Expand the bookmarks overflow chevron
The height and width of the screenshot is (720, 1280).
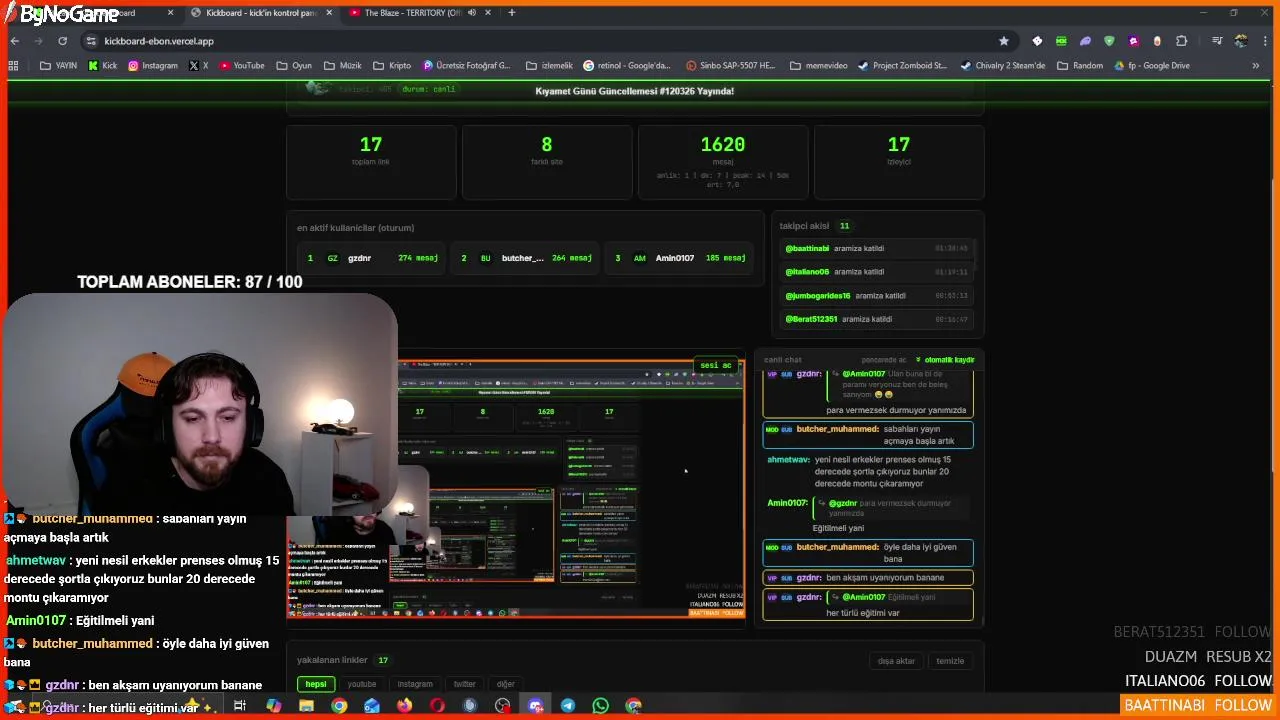coord(1256,66)
